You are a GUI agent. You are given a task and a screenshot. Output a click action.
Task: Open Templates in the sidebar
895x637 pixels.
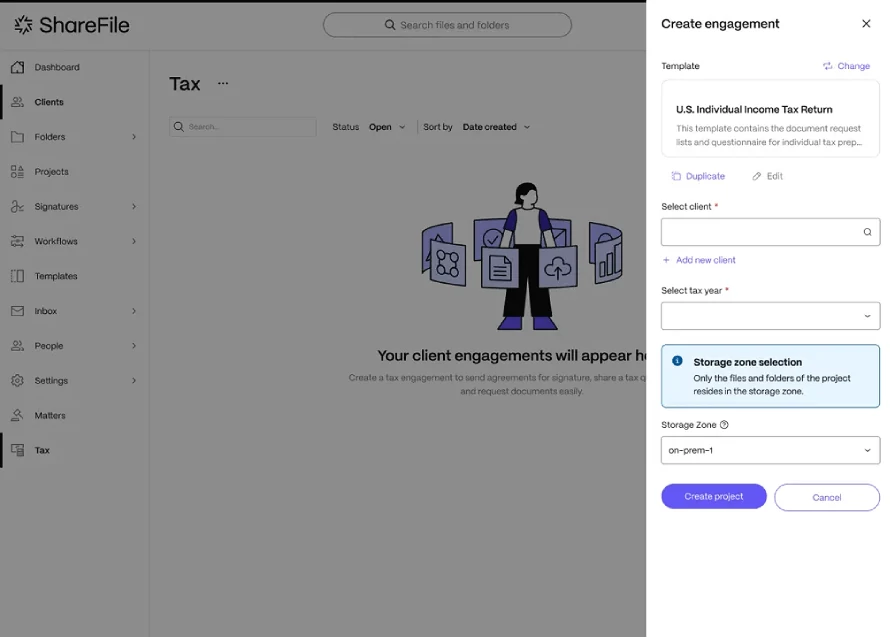(56, 276)
